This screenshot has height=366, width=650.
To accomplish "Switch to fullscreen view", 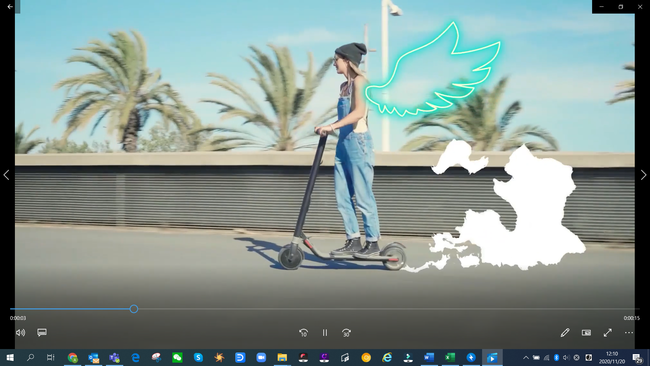I will point(608,332).
